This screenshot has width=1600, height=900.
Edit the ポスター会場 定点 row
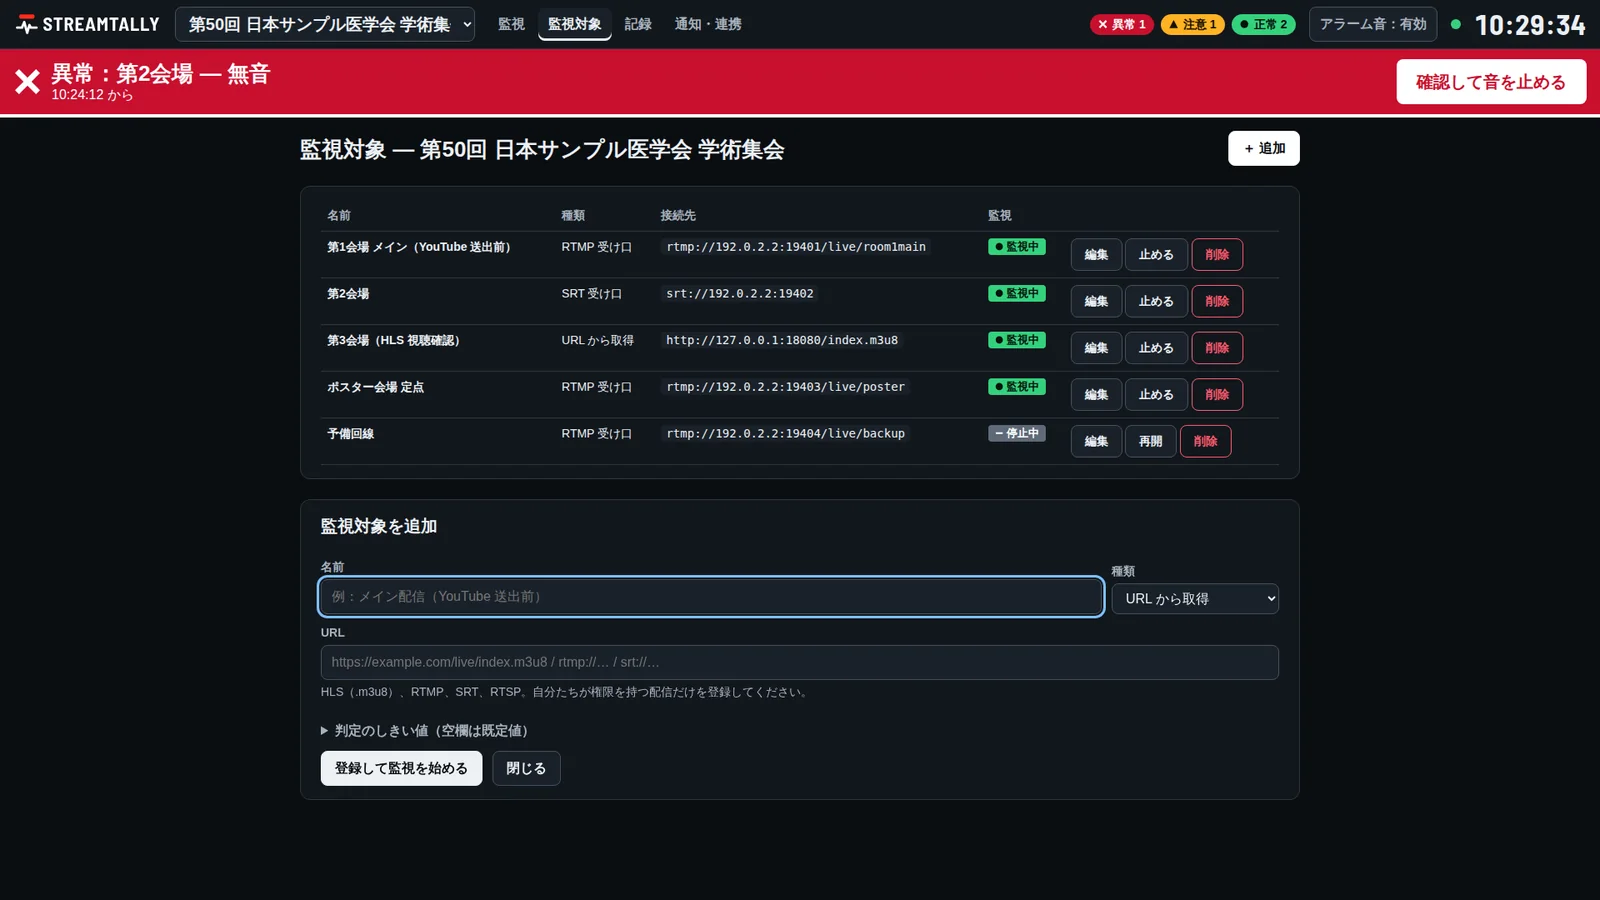click(x=1096, y=395)
